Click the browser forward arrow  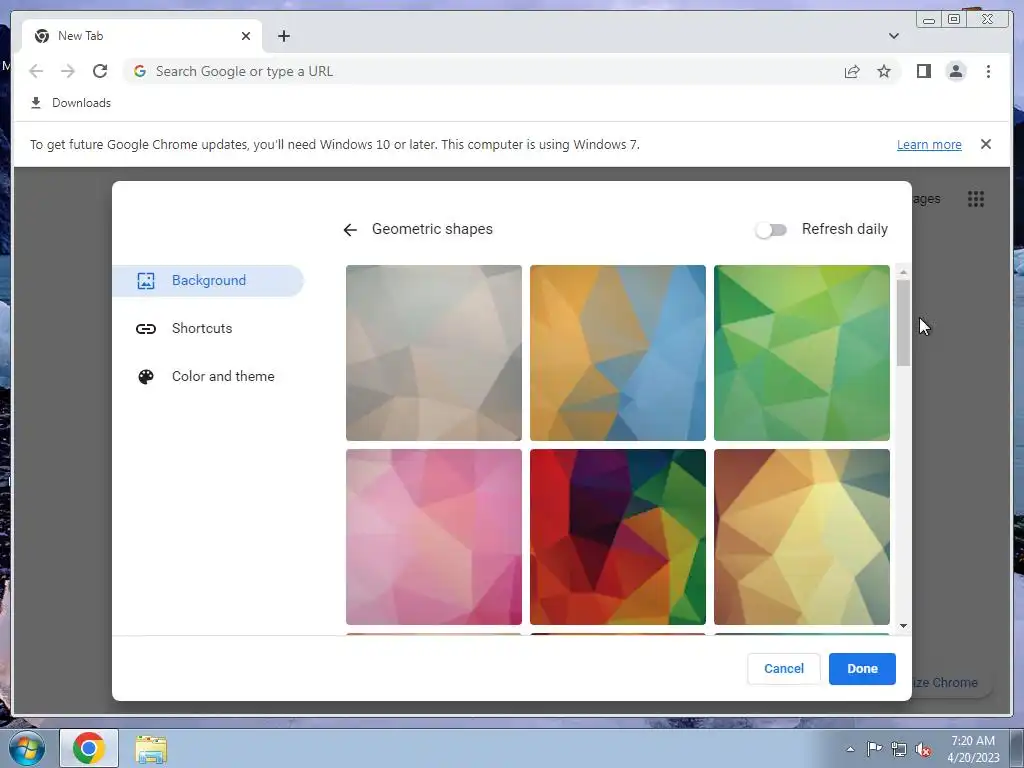tap(68, 71)
